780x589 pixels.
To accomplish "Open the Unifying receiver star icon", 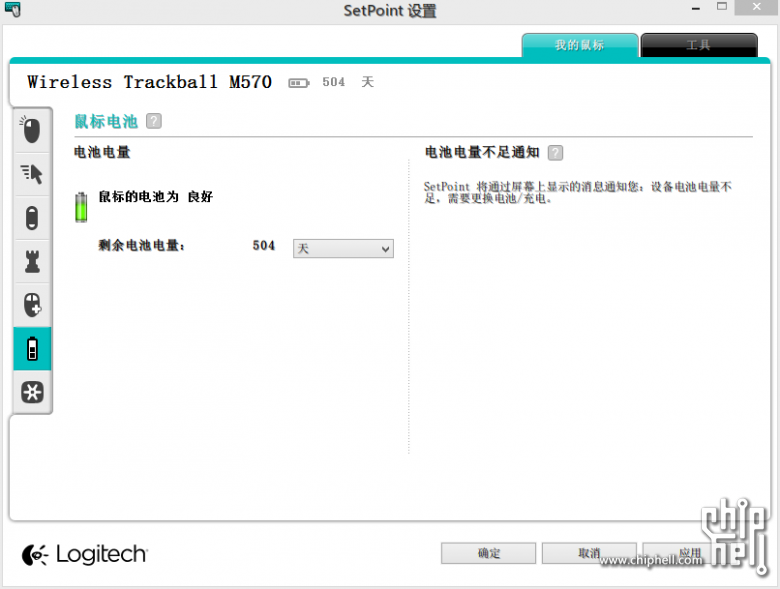I will click(32, 392).
